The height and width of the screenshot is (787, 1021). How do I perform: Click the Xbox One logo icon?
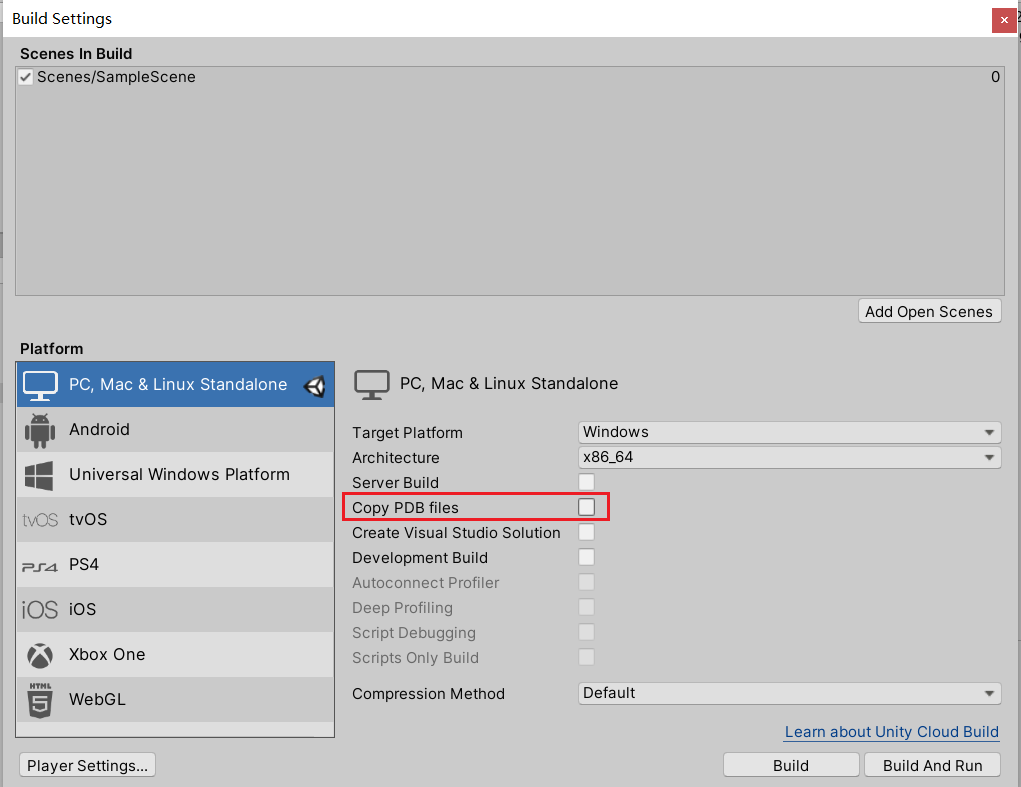pos(40,656)
